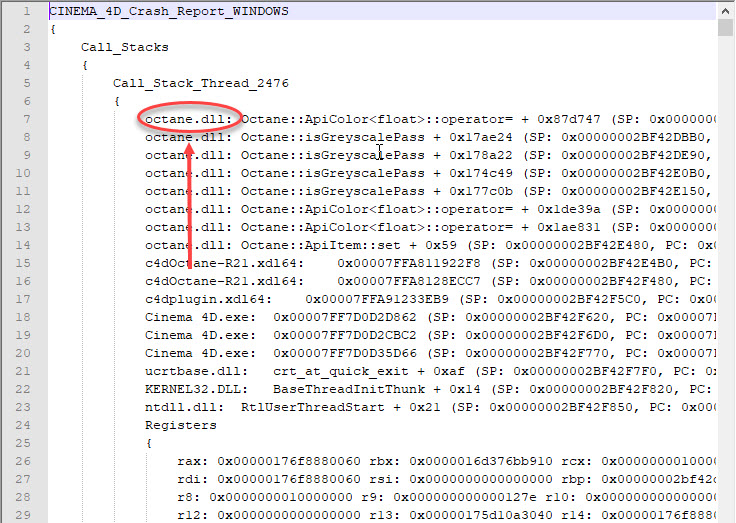Click line number 15 in the gutter
Screen dimensions: 736x523
pos(23,263)
